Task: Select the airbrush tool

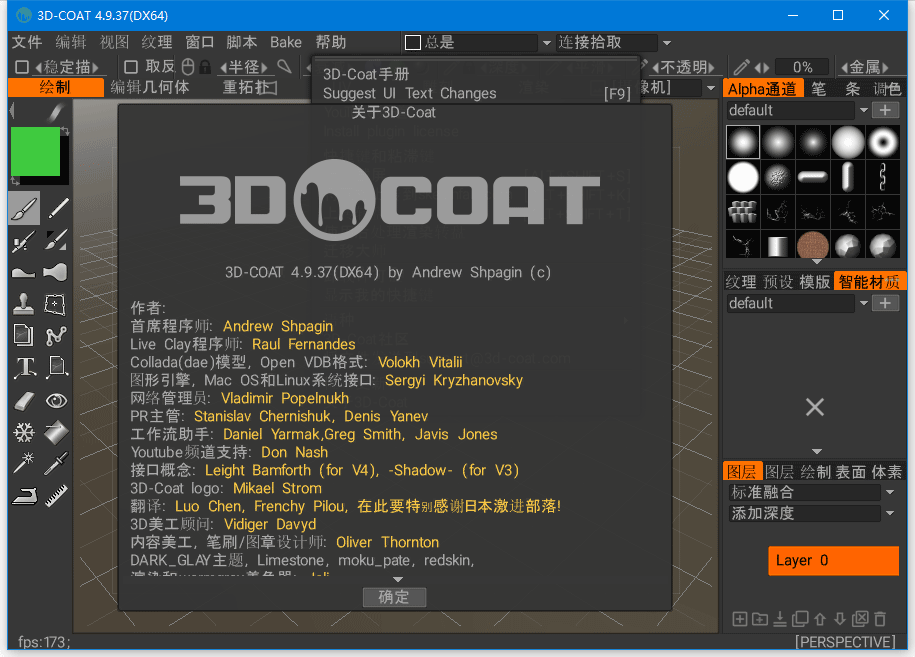Action: point(24,240)
